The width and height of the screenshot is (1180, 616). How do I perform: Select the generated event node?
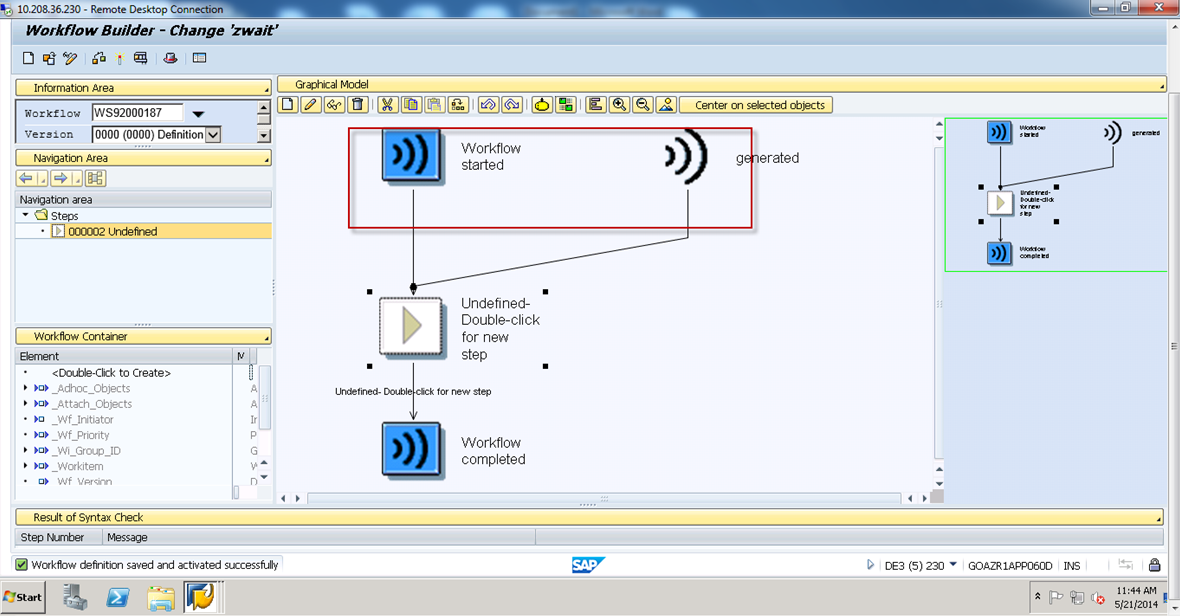click(686, 156)
